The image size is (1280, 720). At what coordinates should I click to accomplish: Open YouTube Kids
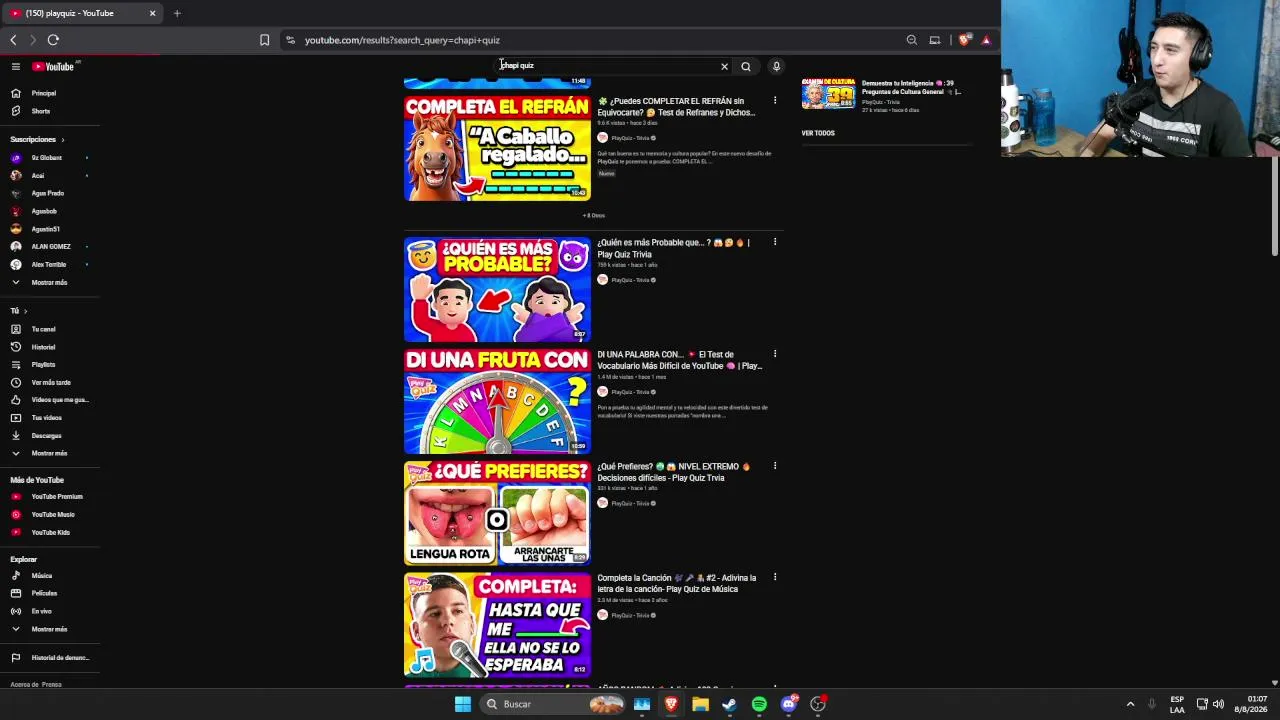[50, 533]
